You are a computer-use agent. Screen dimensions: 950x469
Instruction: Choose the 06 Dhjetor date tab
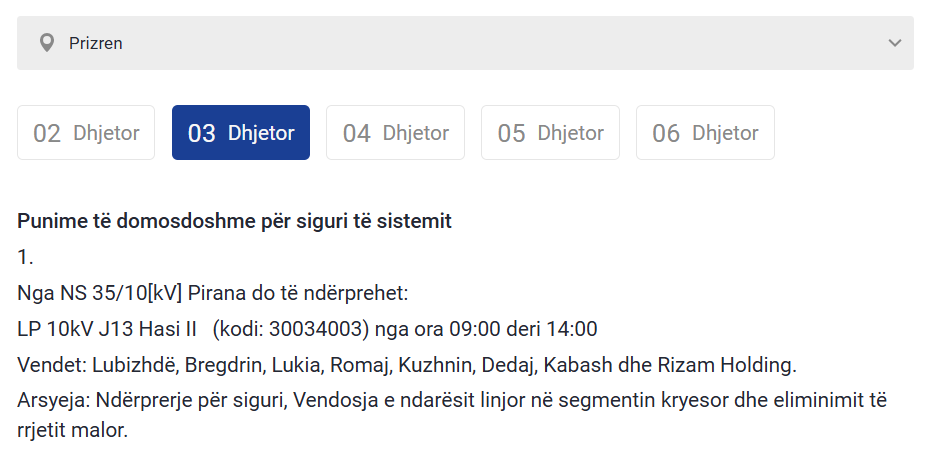705,133
